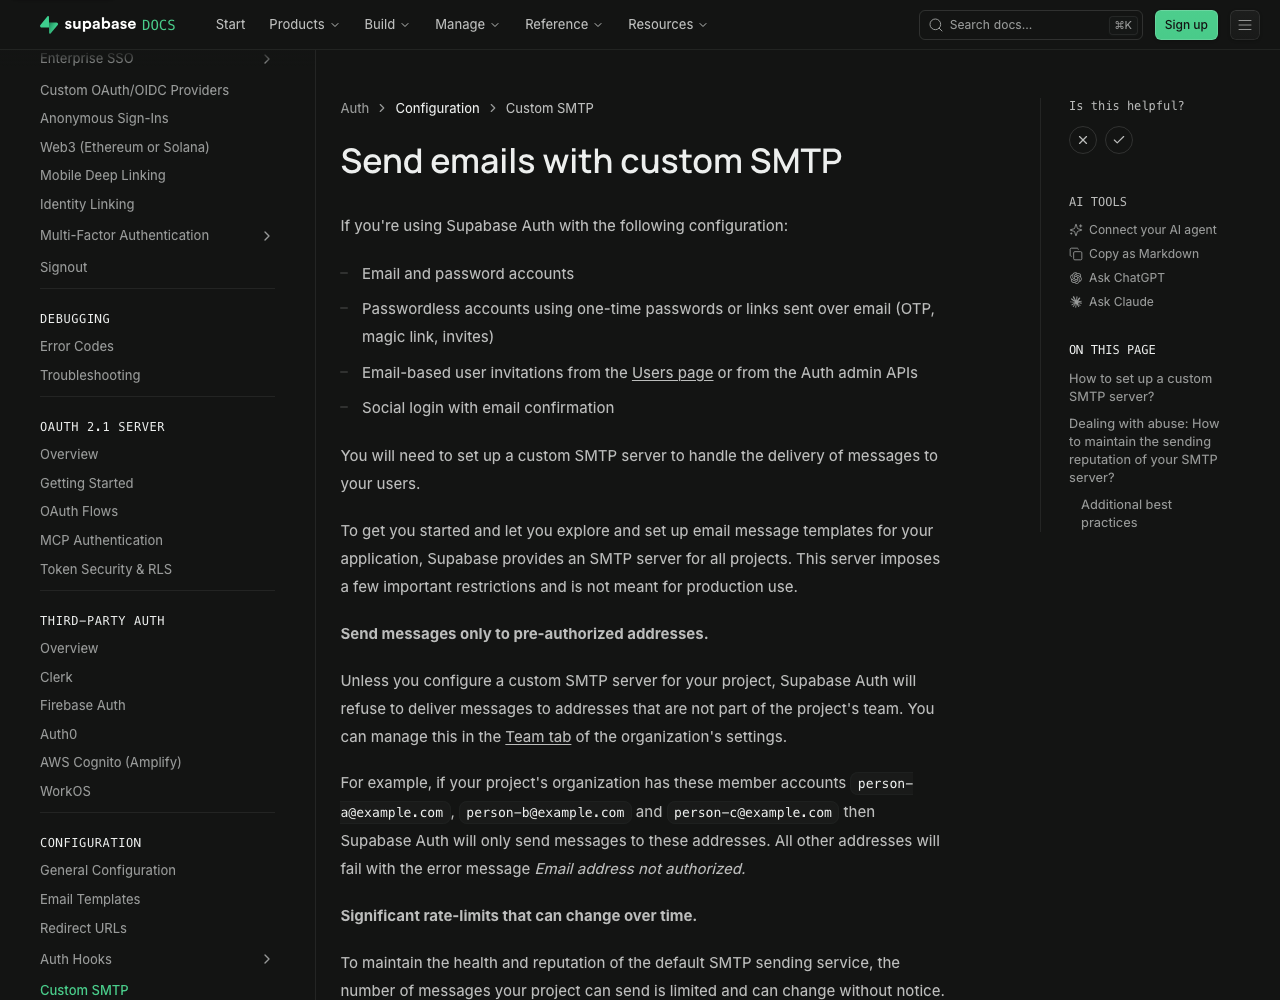This screenshot has width=1280, height=1000.
Task: Select Custom SMTP in sidebar
Action: pos(84,990)
